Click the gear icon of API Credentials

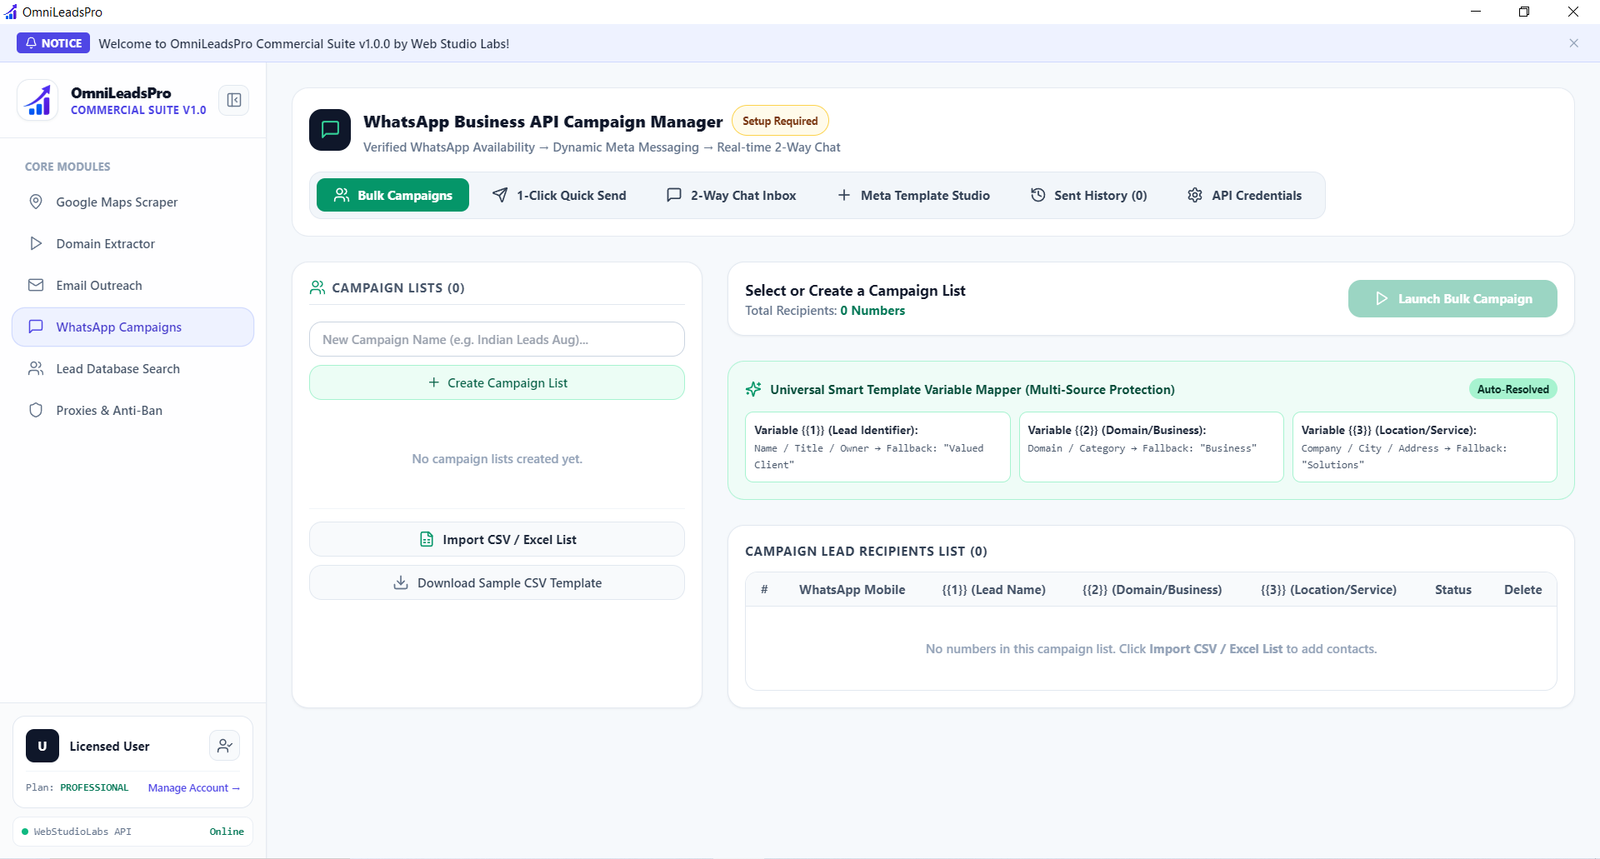click(x=1195, y=195)
